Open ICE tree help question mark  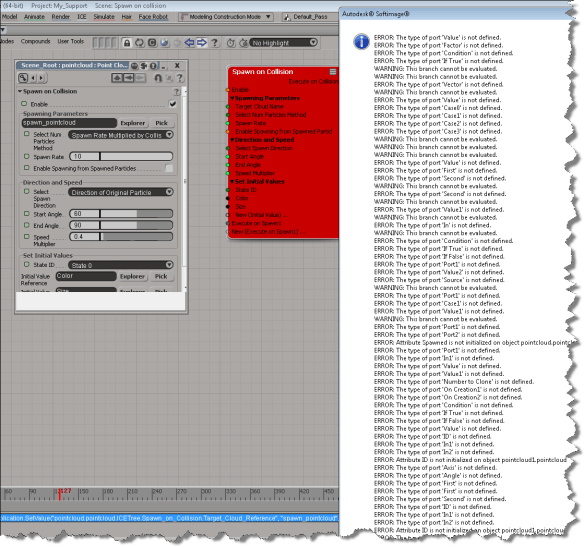215,43
